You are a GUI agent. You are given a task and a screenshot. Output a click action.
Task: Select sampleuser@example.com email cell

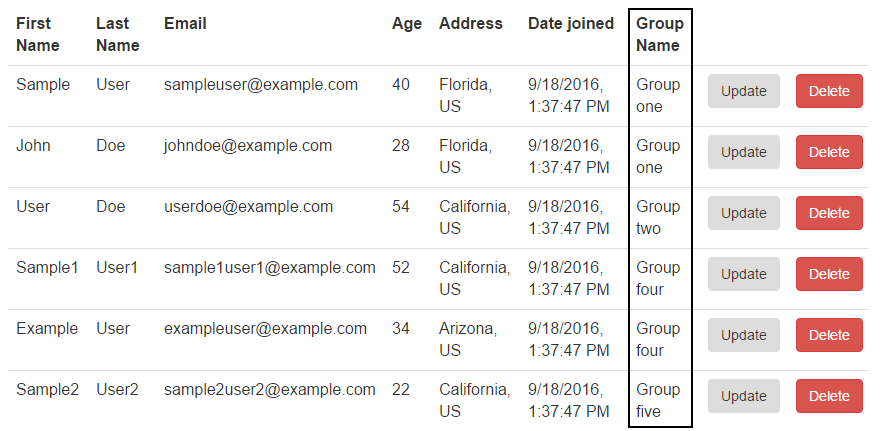point(260,85)
